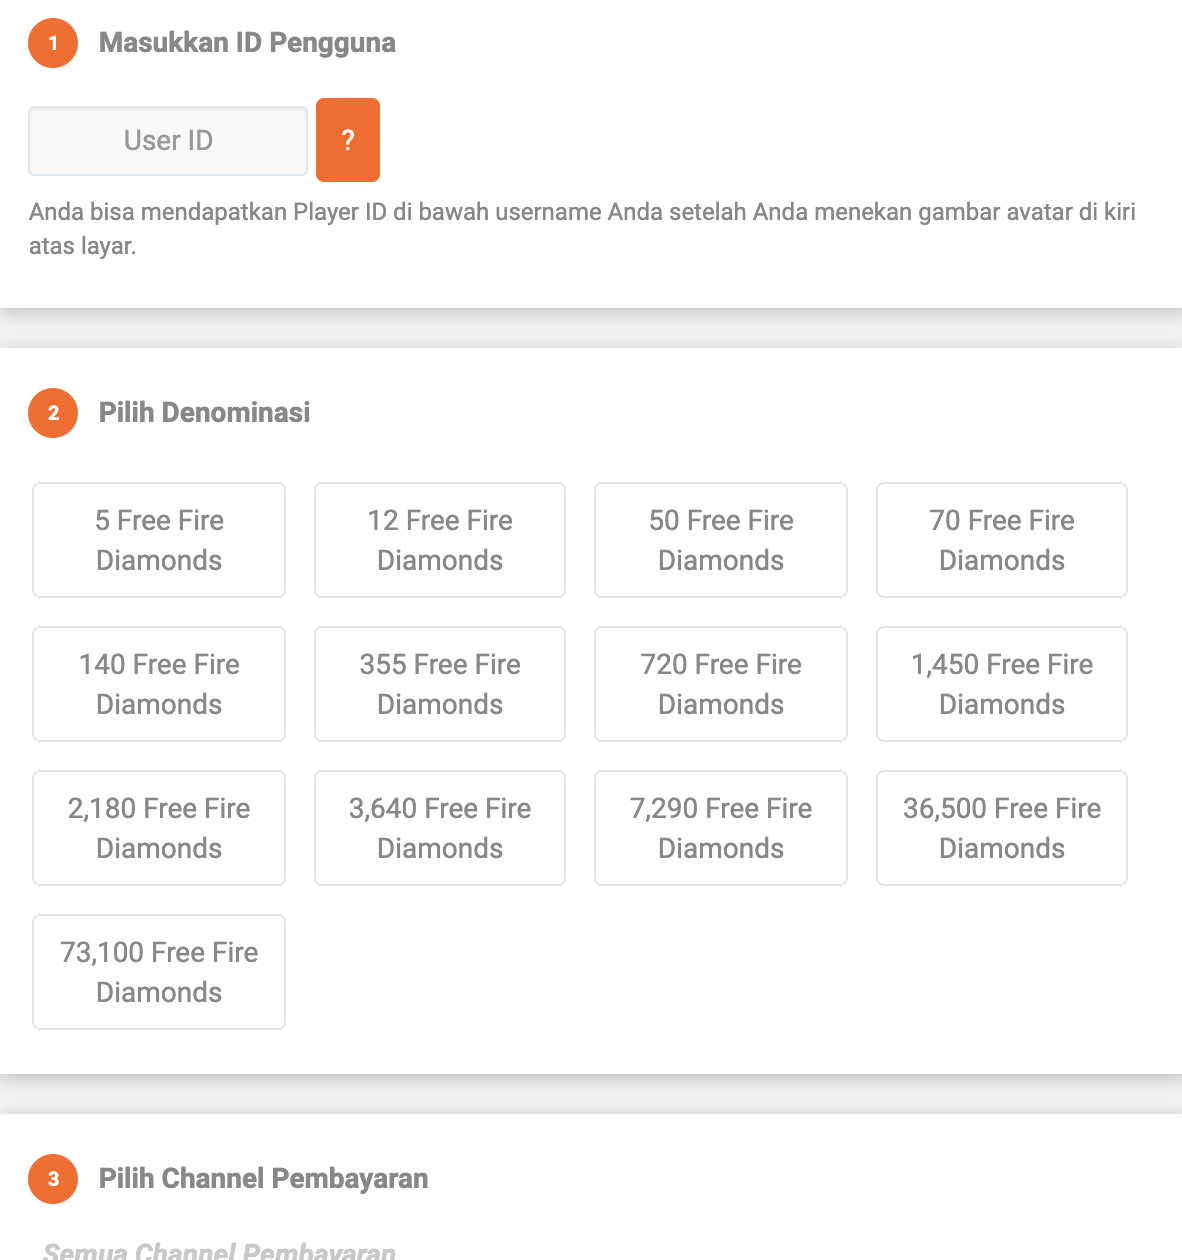Click the step 3 orange number badge

click(53, 1179)
